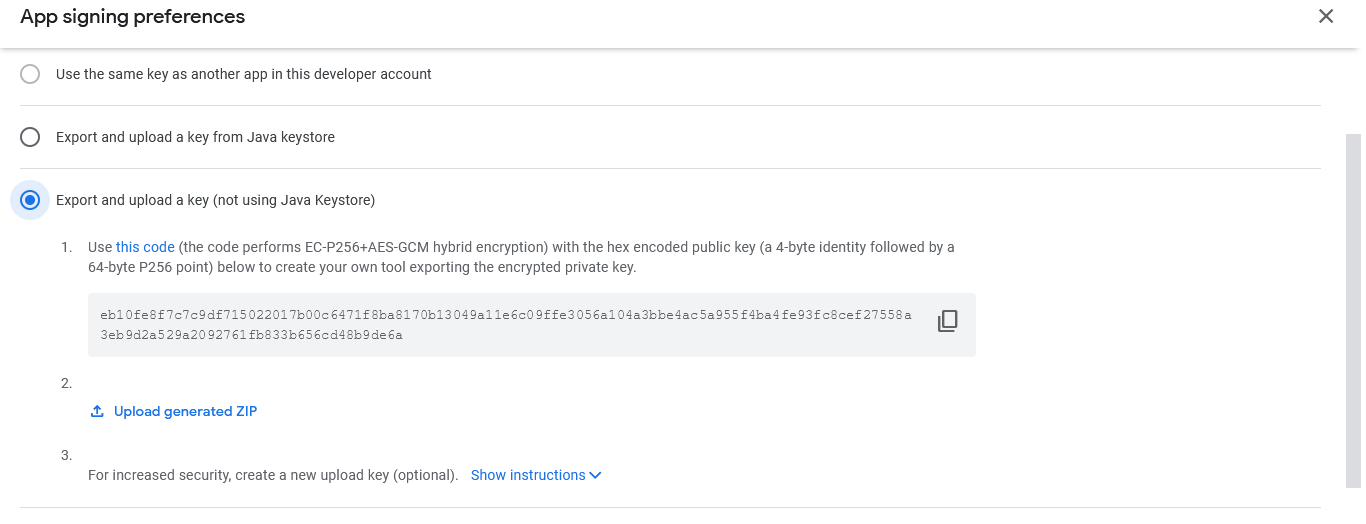The image size is (1366, 524).
Task: Expand the chevron next to Show instructions
Action: (x=596, y=475)
